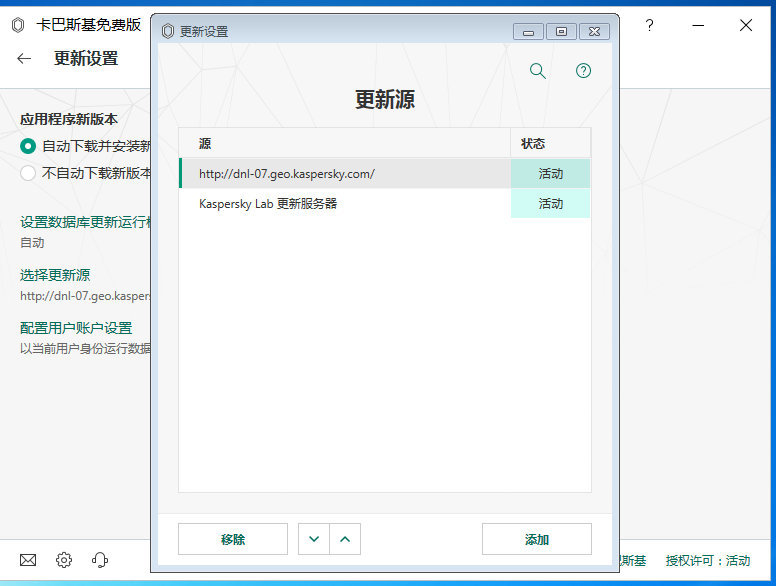Minimize the 更新设置 dialog
Screen dimensions: 776x586
click(x=528, y=32)
